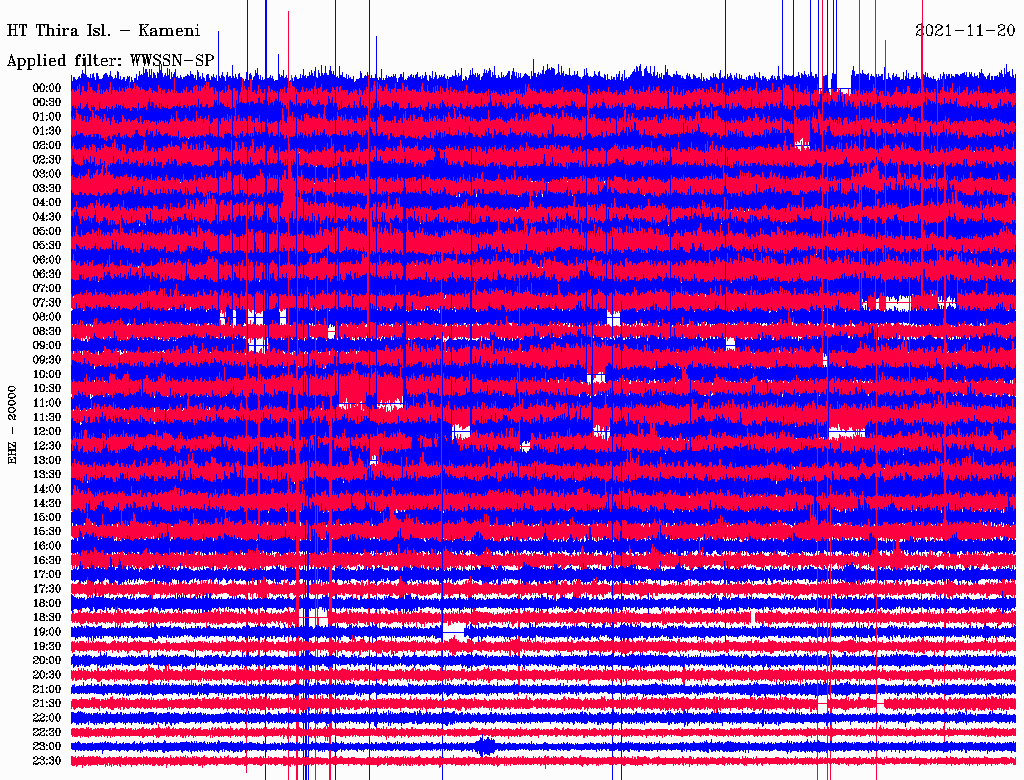Select the 04:00 time label

tap(46, 203)
